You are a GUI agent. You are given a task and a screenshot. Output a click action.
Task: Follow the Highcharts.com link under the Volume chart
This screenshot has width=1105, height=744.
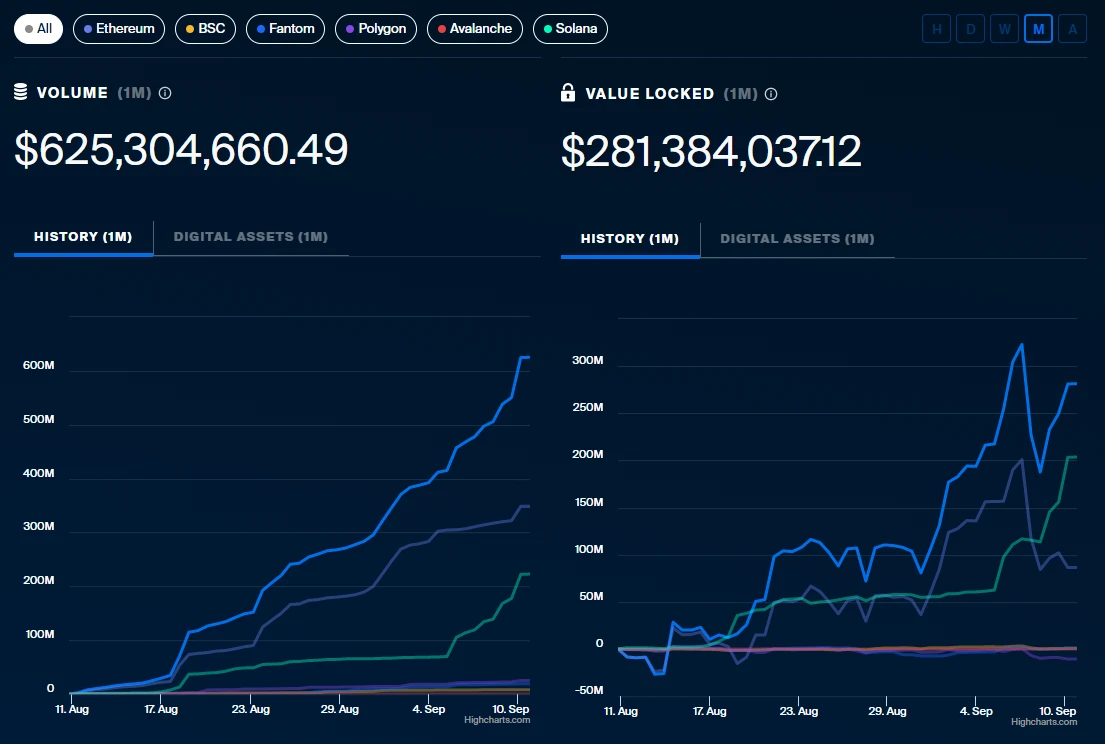[x=497, y=720]
